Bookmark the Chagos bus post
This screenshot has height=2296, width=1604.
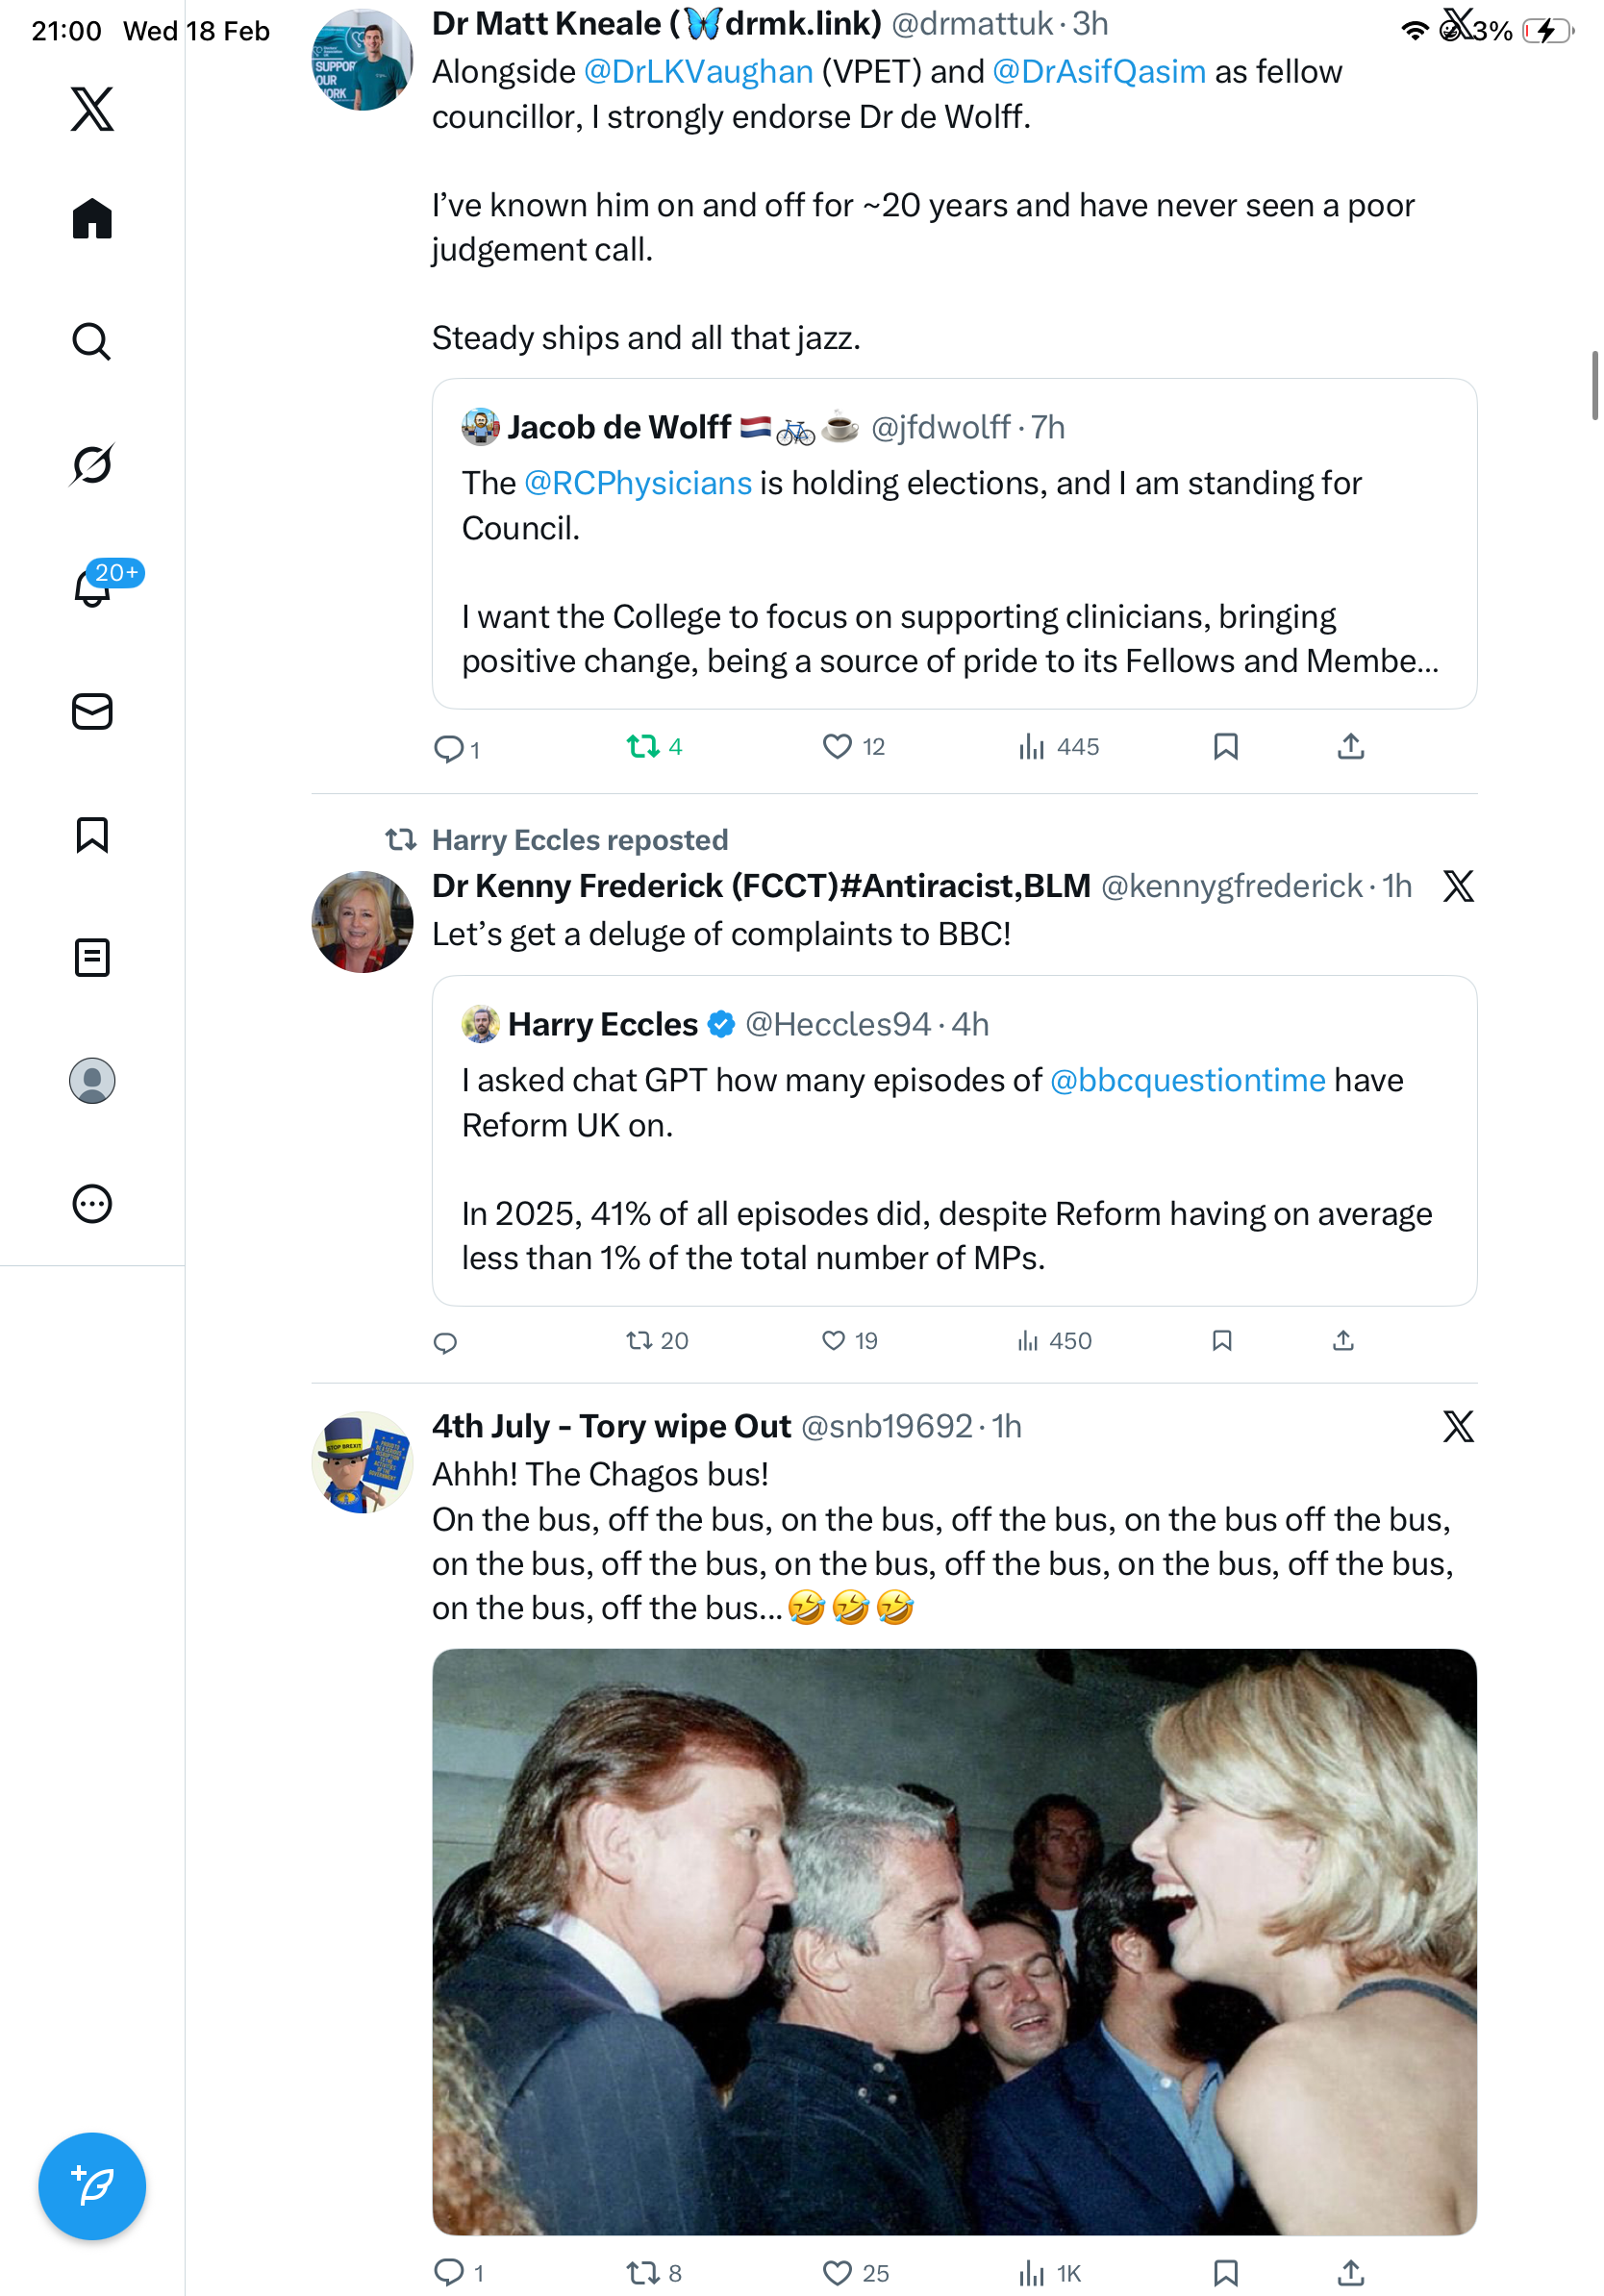click(x=1225, y=2272)
